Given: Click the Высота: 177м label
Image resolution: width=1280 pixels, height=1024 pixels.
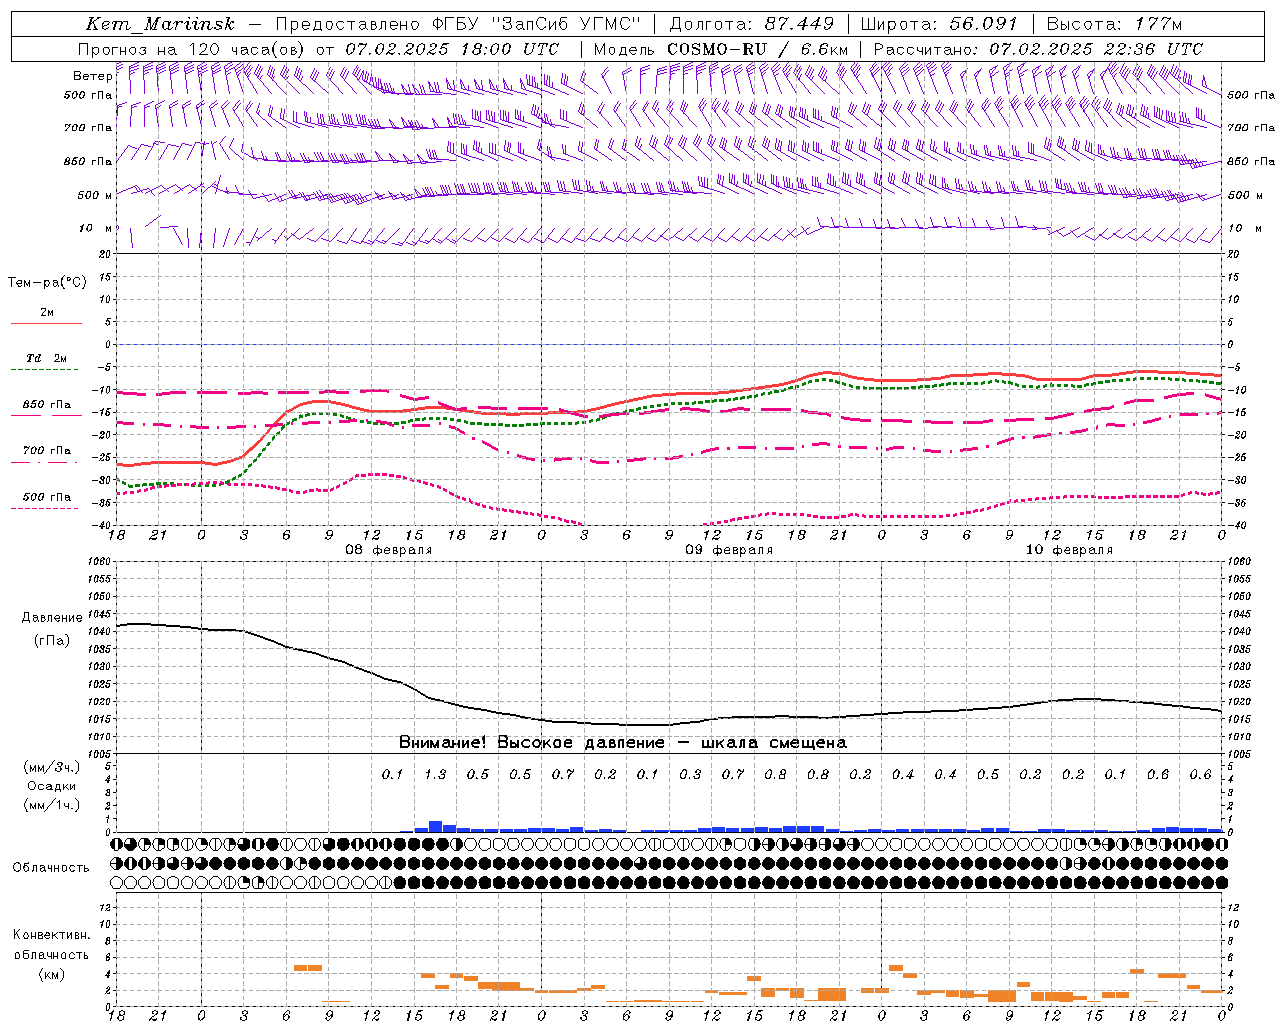Looking at the screenshot, I should tap(1114, 24).
